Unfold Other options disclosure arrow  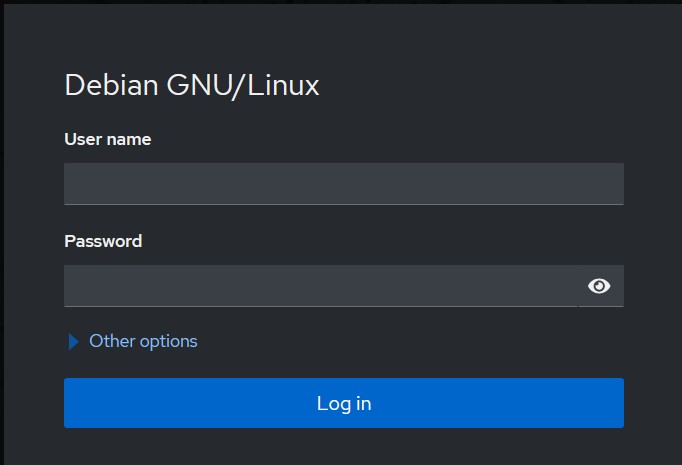[74, 341]
